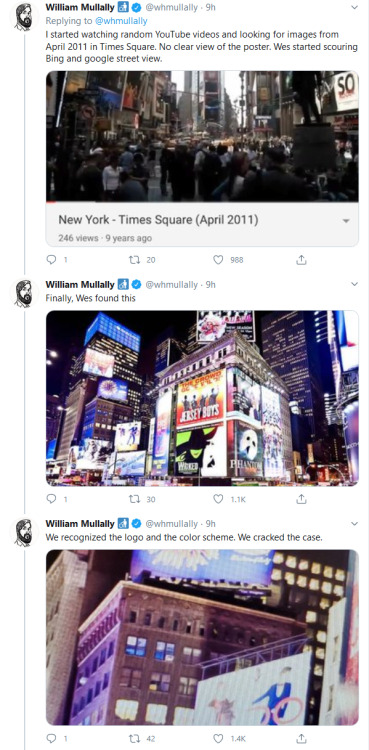Retweet the tweet with 20 retweets
The width and height of the screenshot is (369, 750).
(x=134, y=260)
